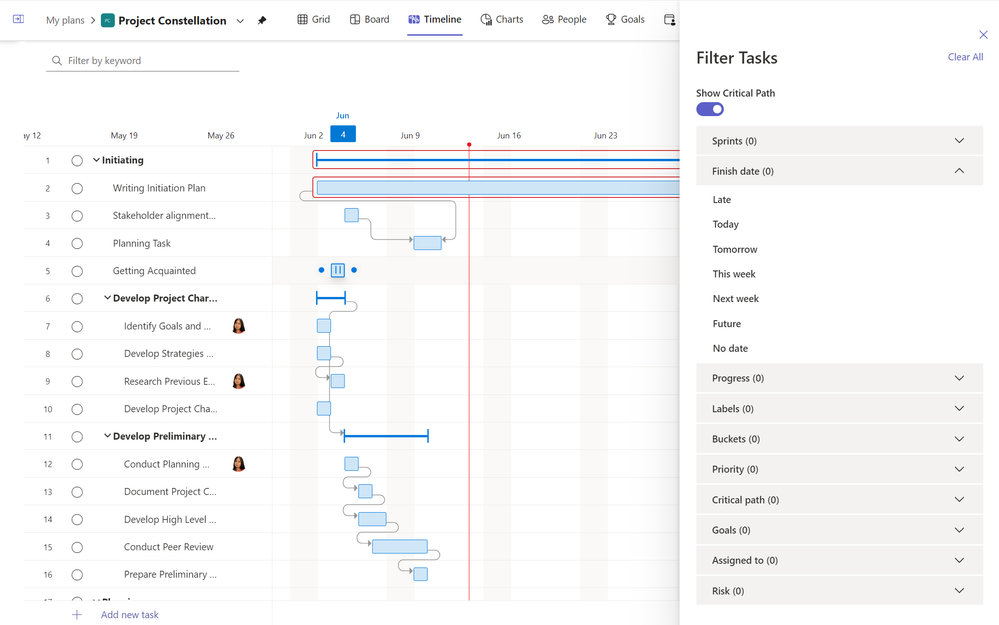Click Clear All filters link
Image resolution: width=999 pixels, height=625 pixels.
965,57
